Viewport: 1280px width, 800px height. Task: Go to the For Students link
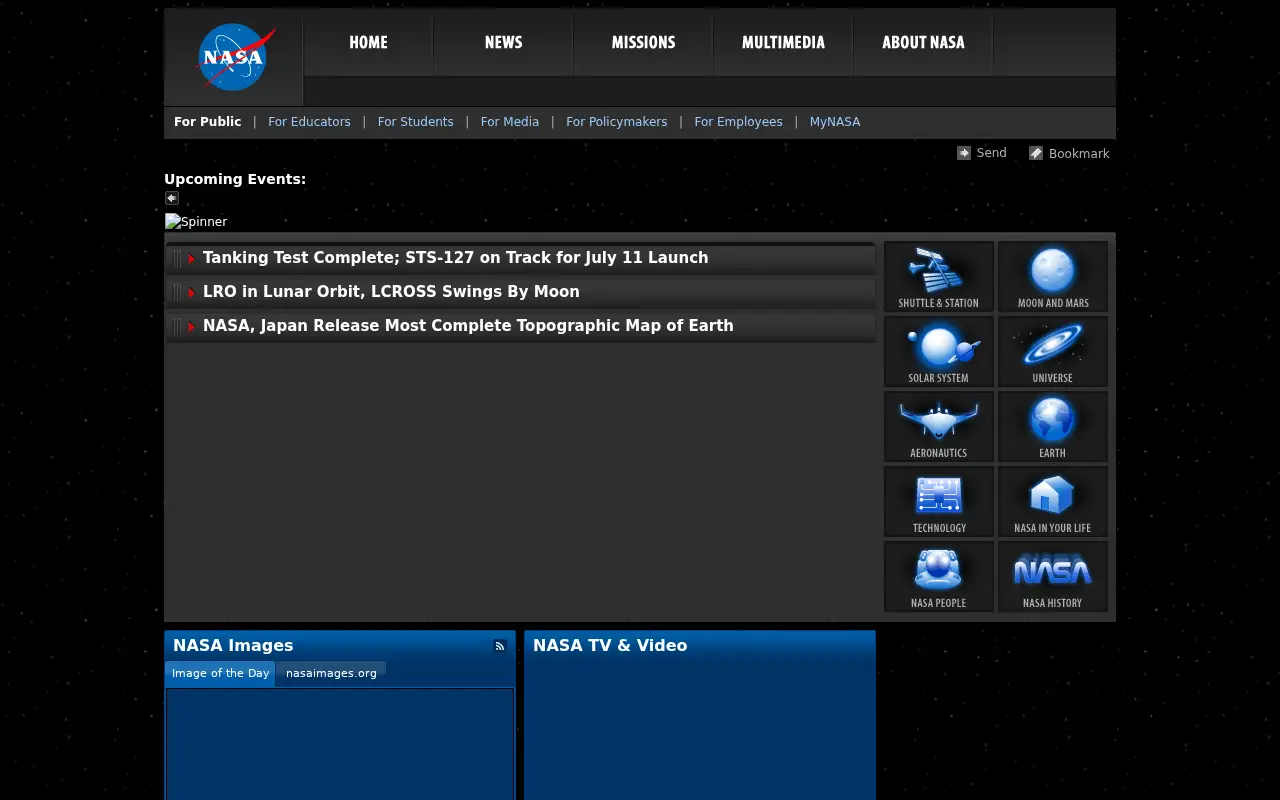[415, 122]
